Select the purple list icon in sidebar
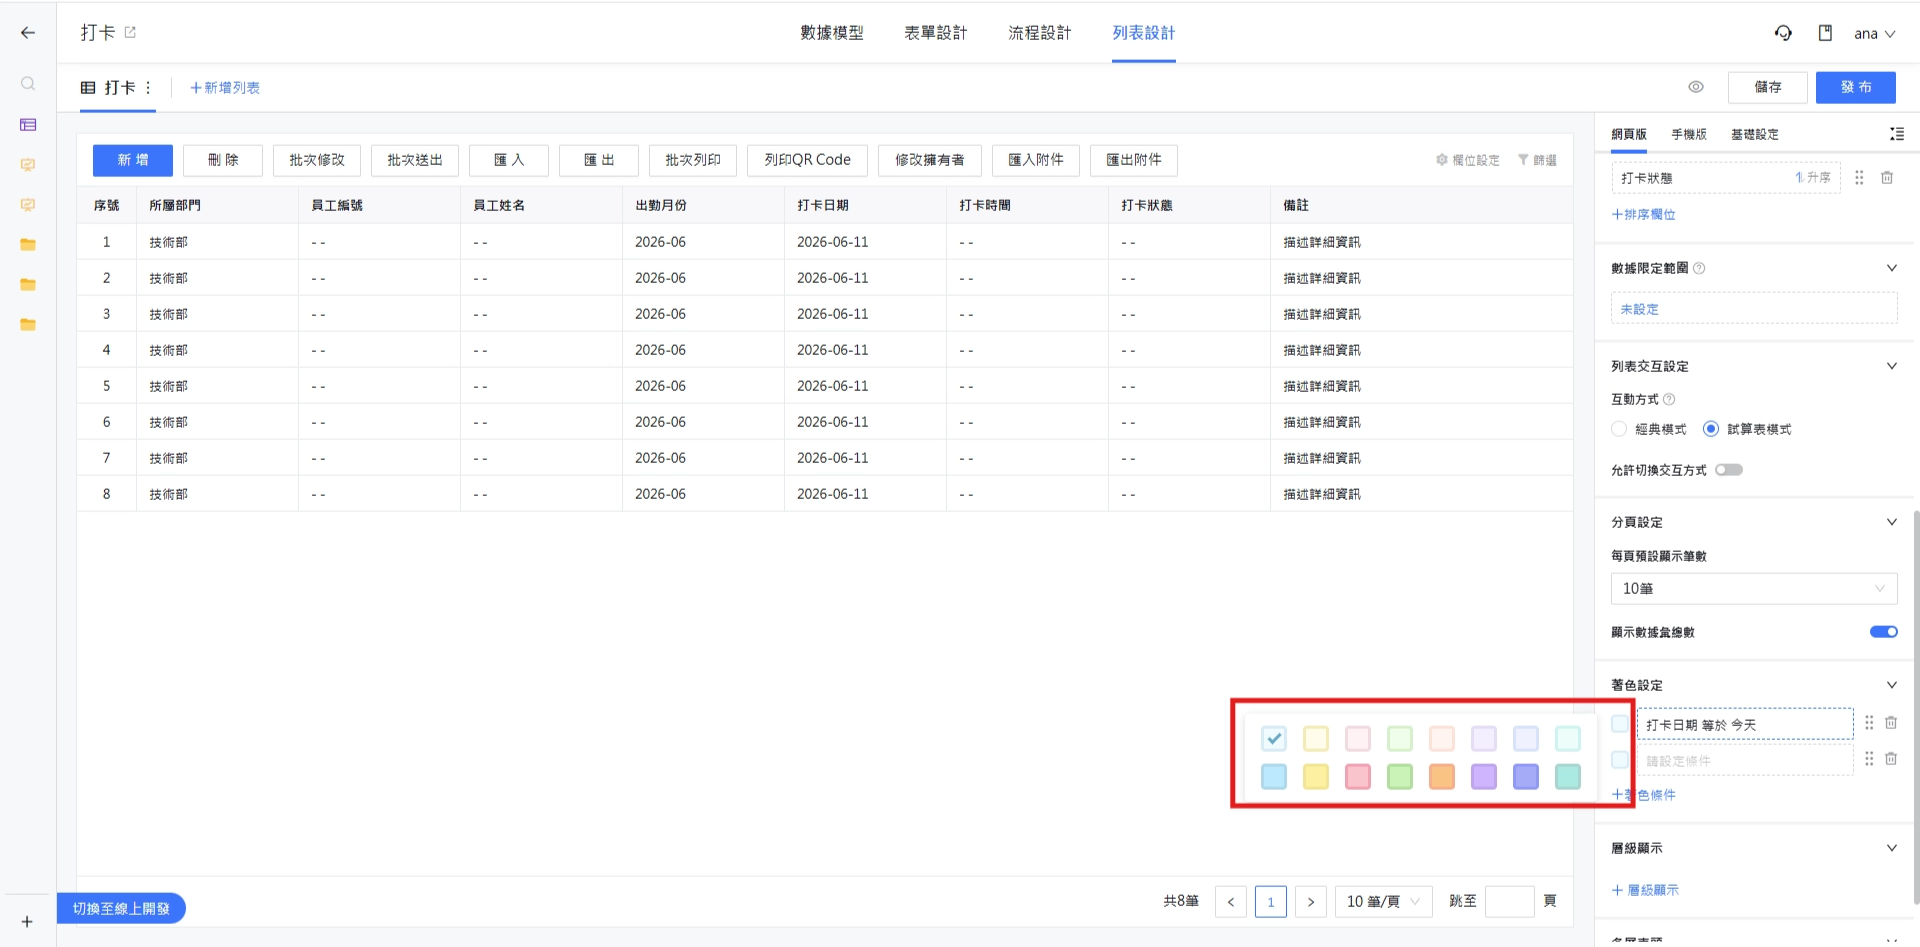This screenshot has width=1920, height=947. [28, 125]
